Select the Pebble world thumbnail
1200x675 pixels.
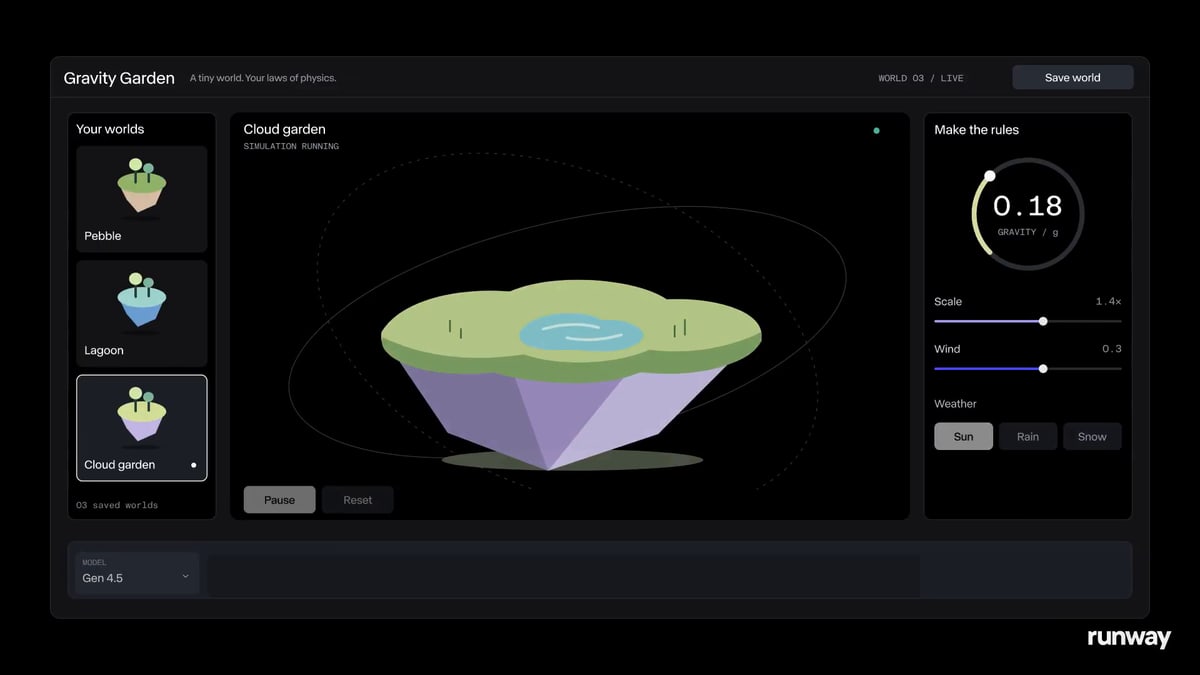142,199
